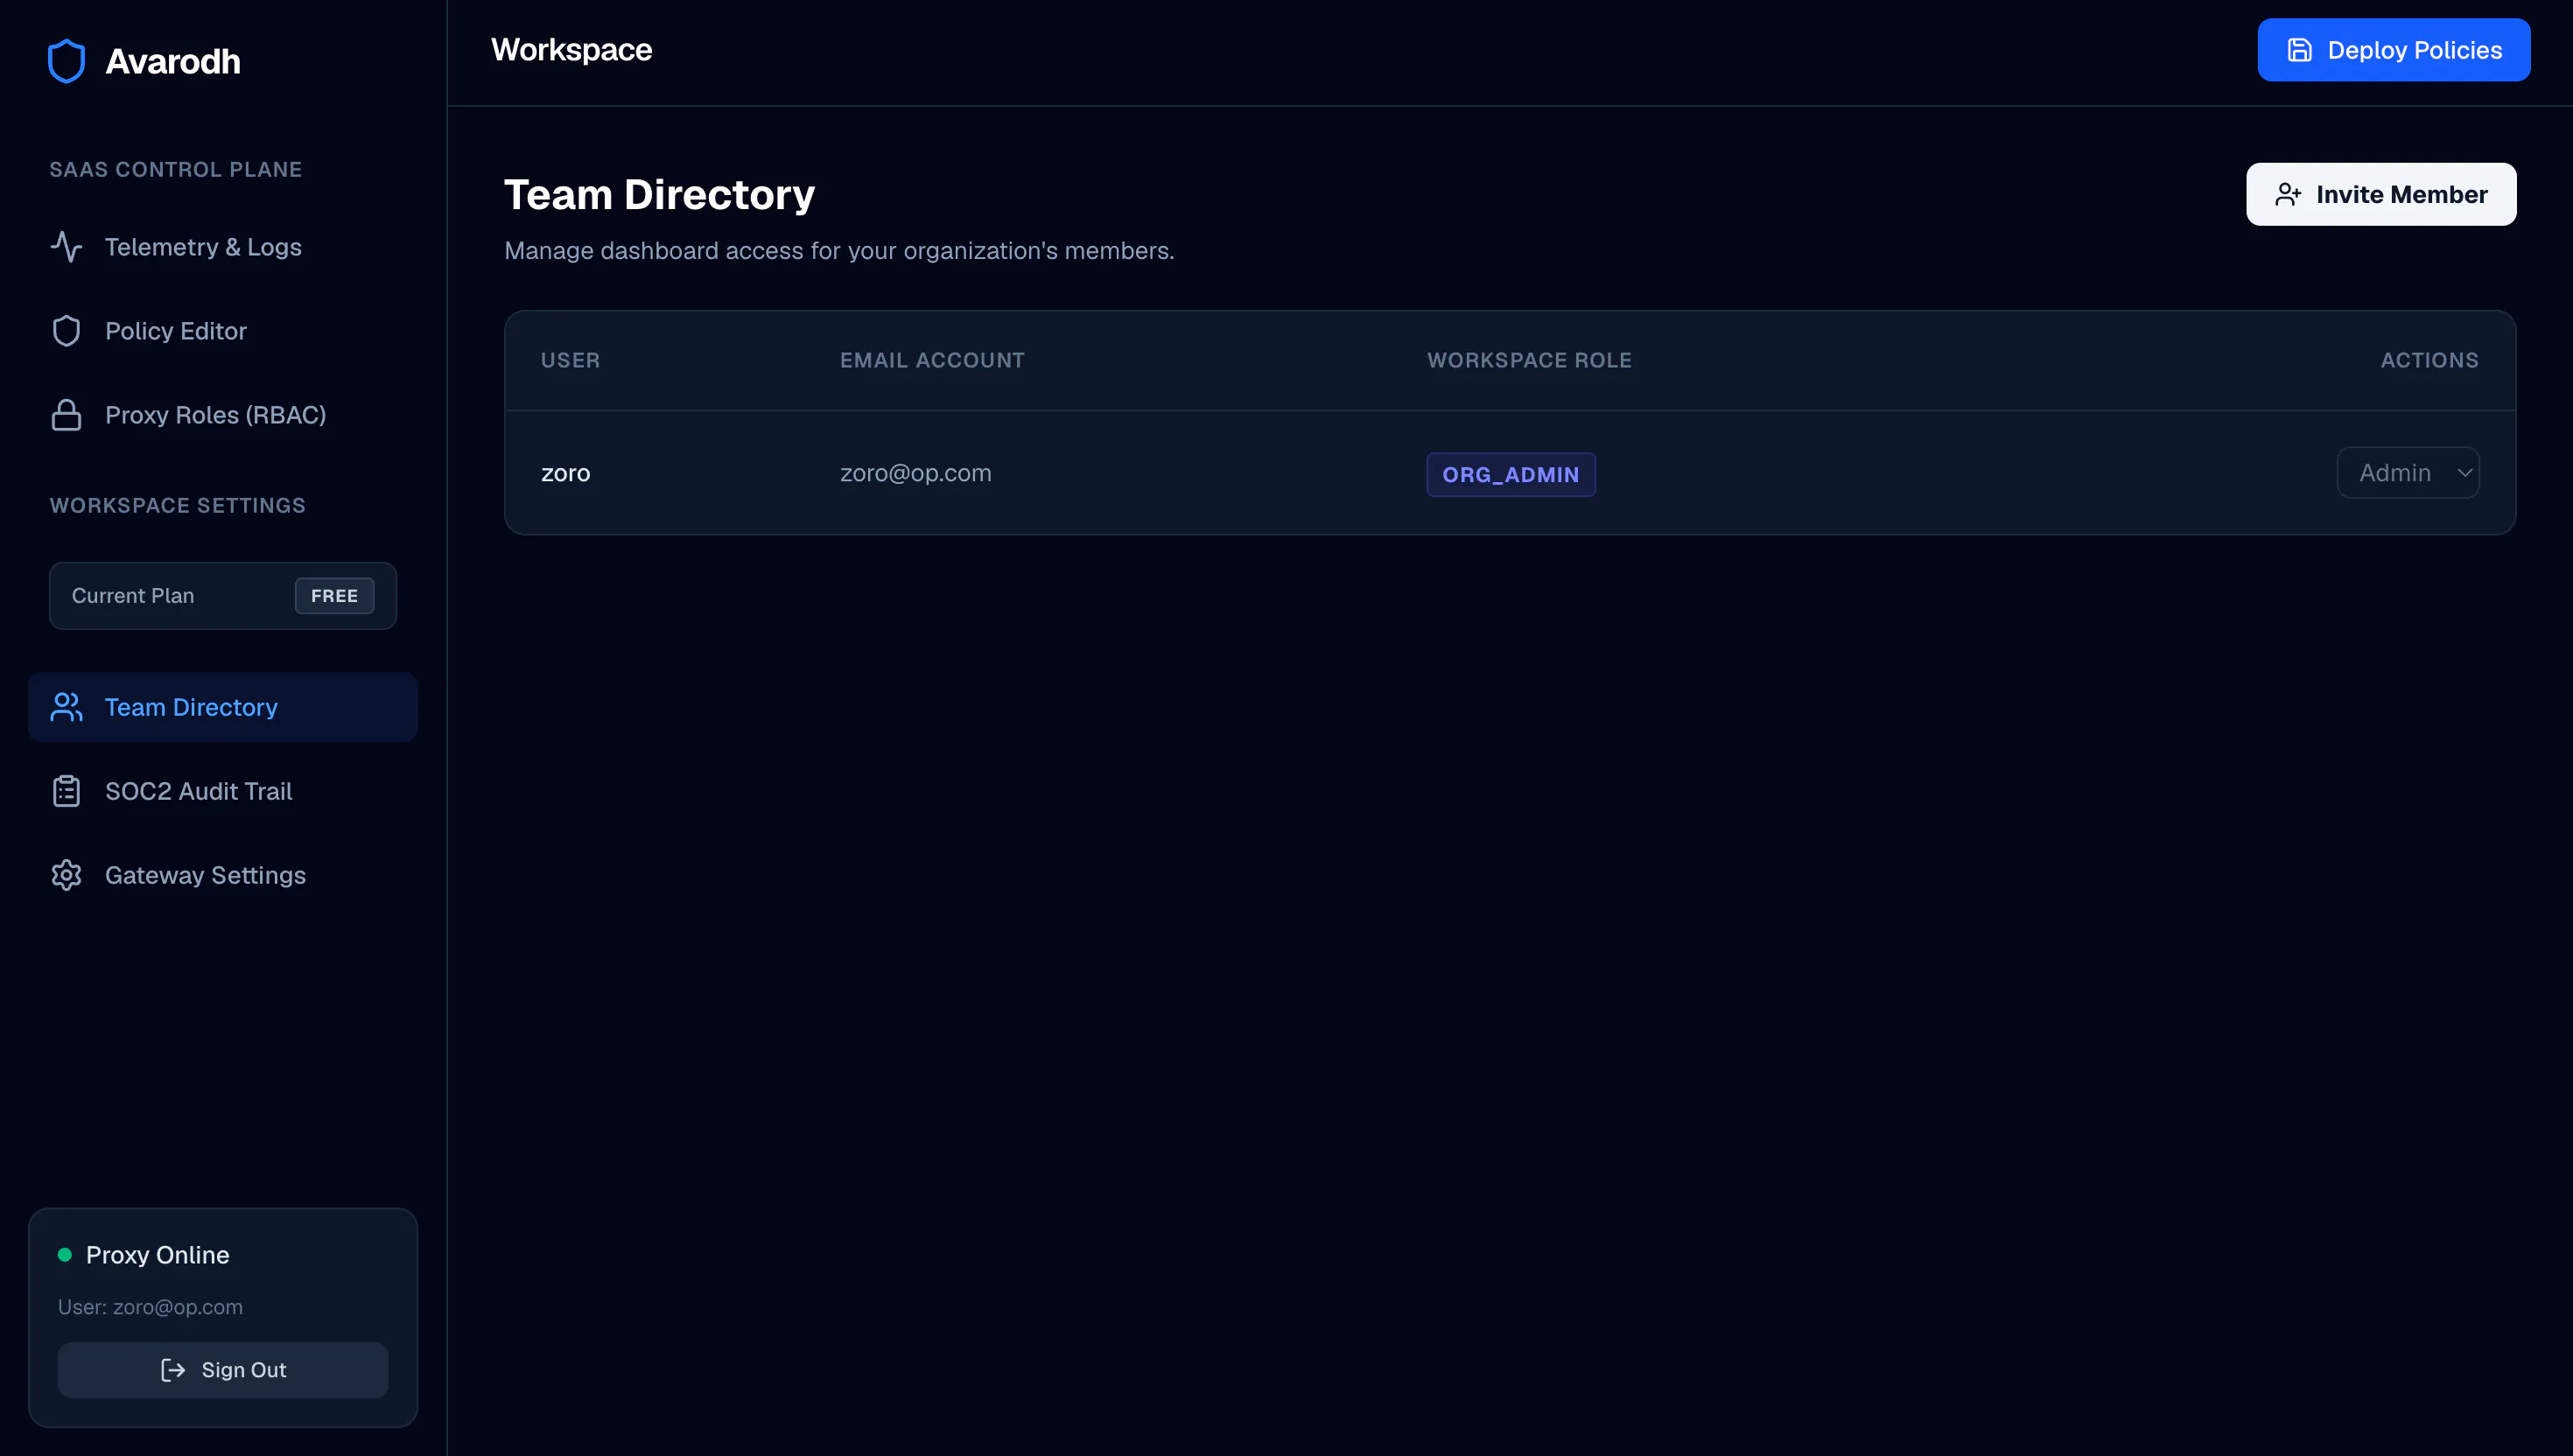The height and width of the screenshot is (1456, 2573).
Task: Click the Team Directory page heading
Action: point(659,195)
